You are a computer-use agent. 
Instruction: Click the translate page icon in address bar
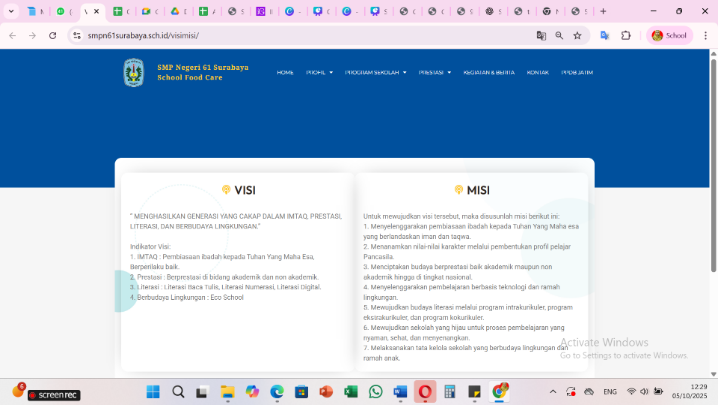541,35
